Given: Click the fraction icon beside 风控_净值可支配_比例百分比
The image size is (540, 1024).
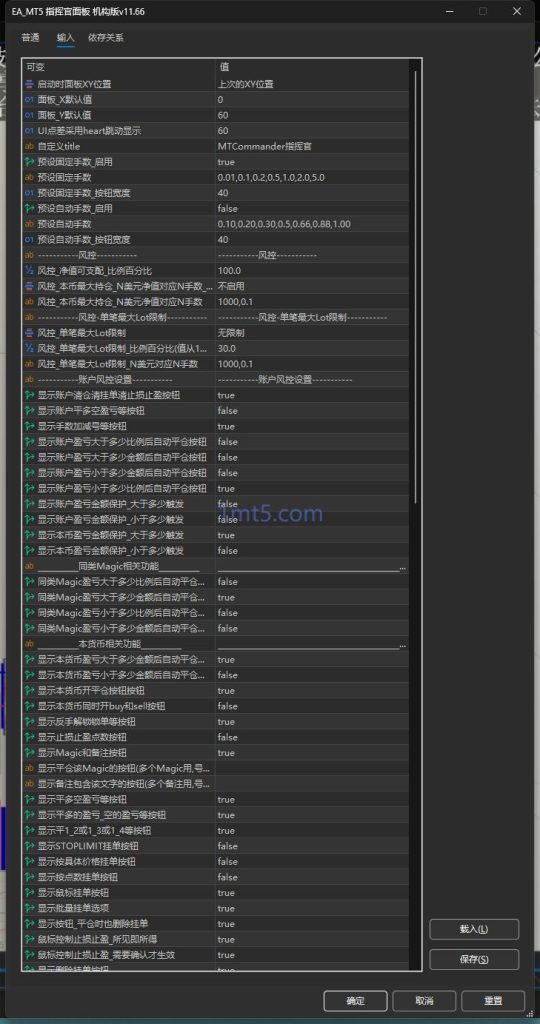Looking at the screenshot, I should pyautogui.click(x=29, y=270).
